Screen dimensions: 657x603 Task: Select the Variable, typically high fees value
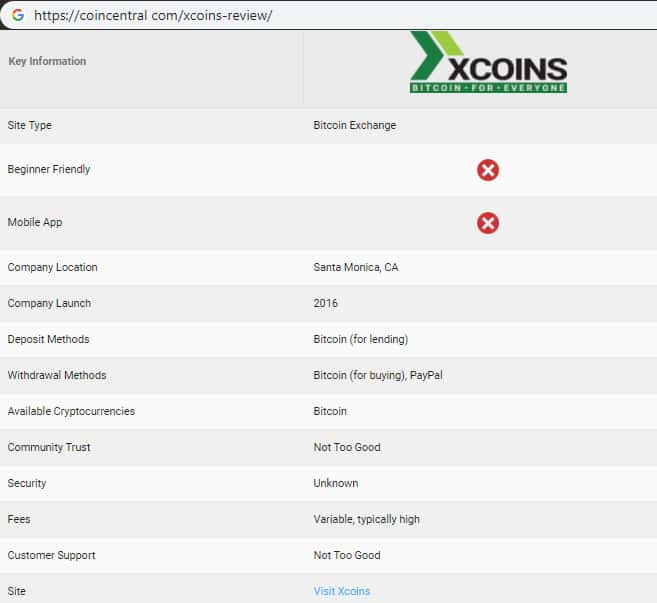(367, 519)
